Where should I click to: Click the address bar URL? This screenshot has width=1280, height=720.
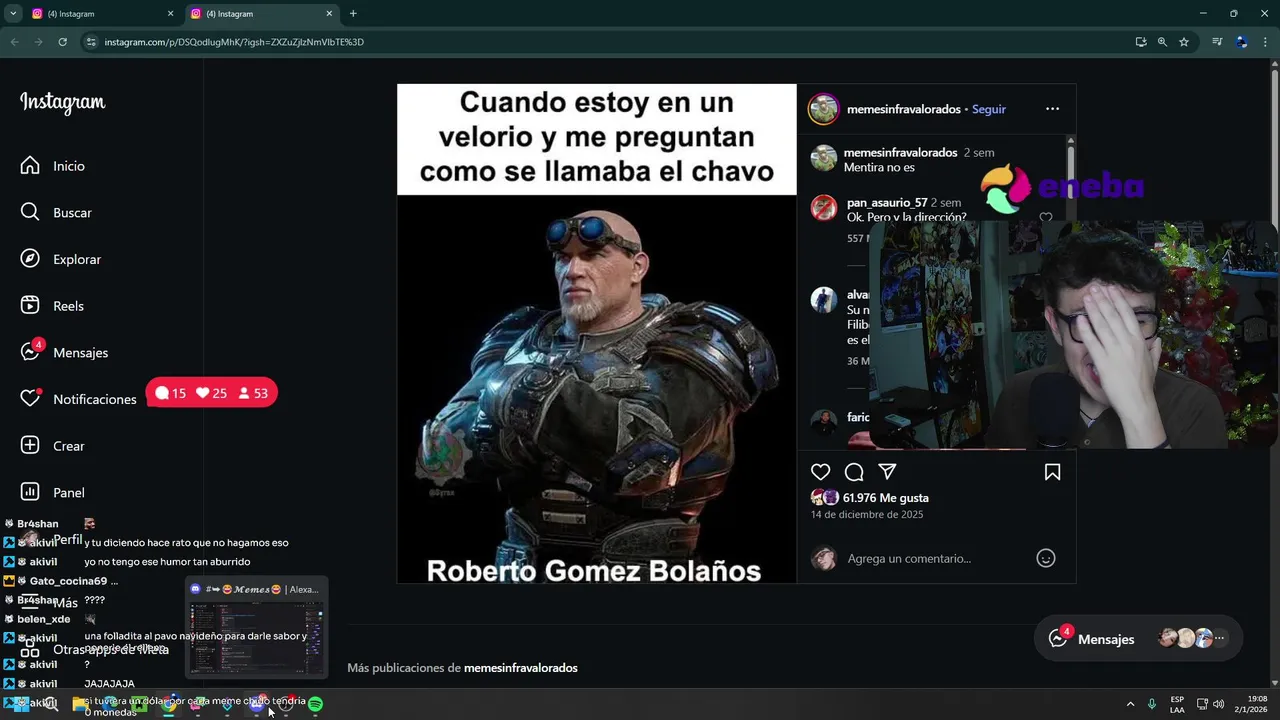(234, 42)
